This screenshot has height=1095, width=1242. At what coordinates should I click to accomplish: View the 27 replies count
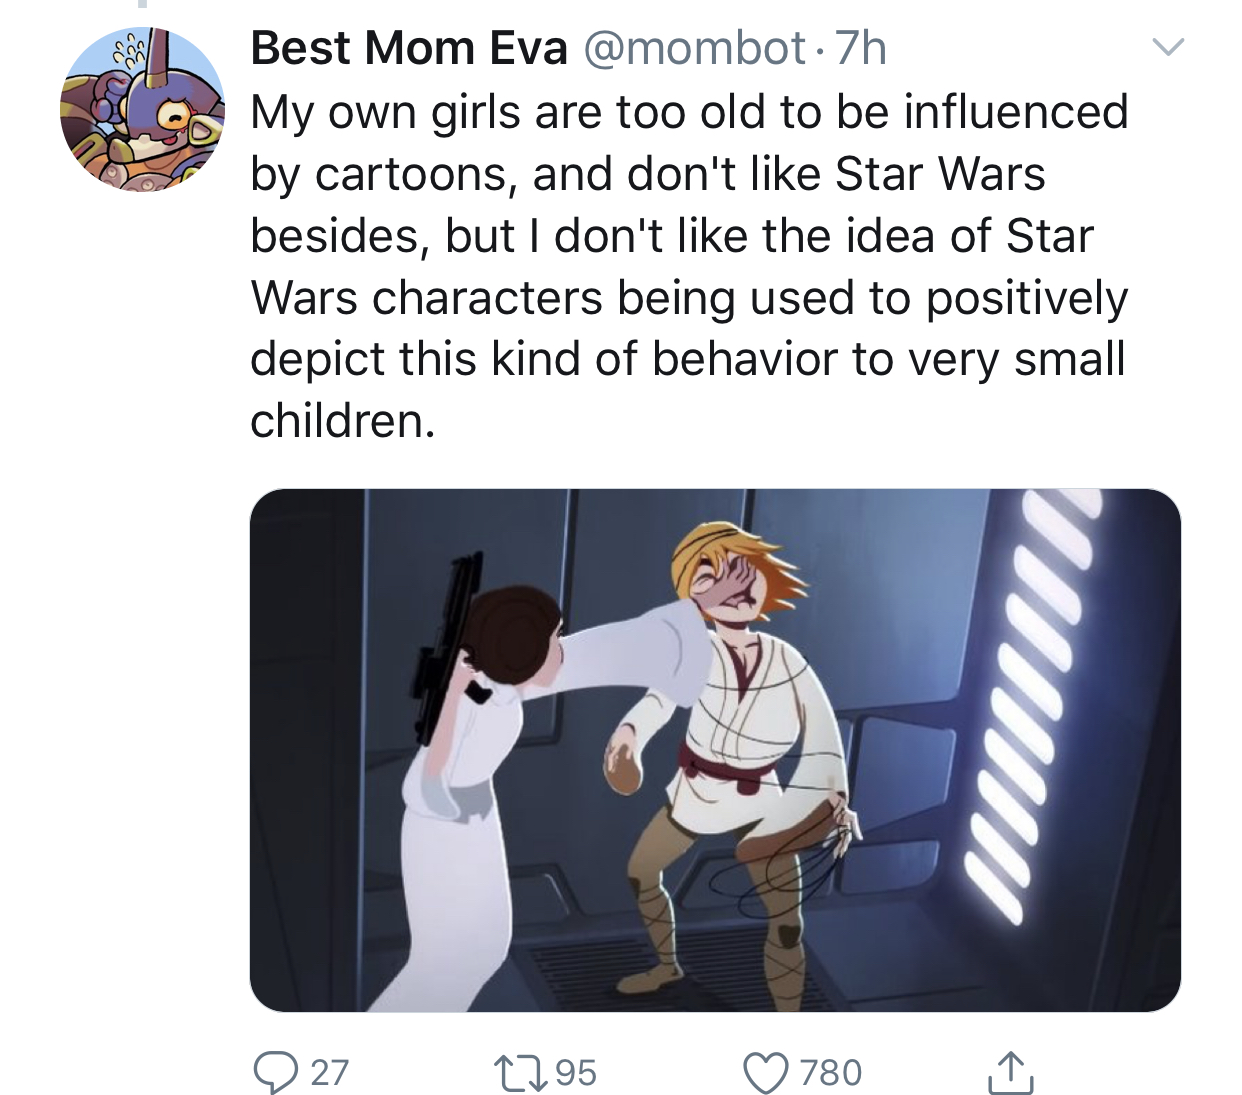click(329, 1073)
